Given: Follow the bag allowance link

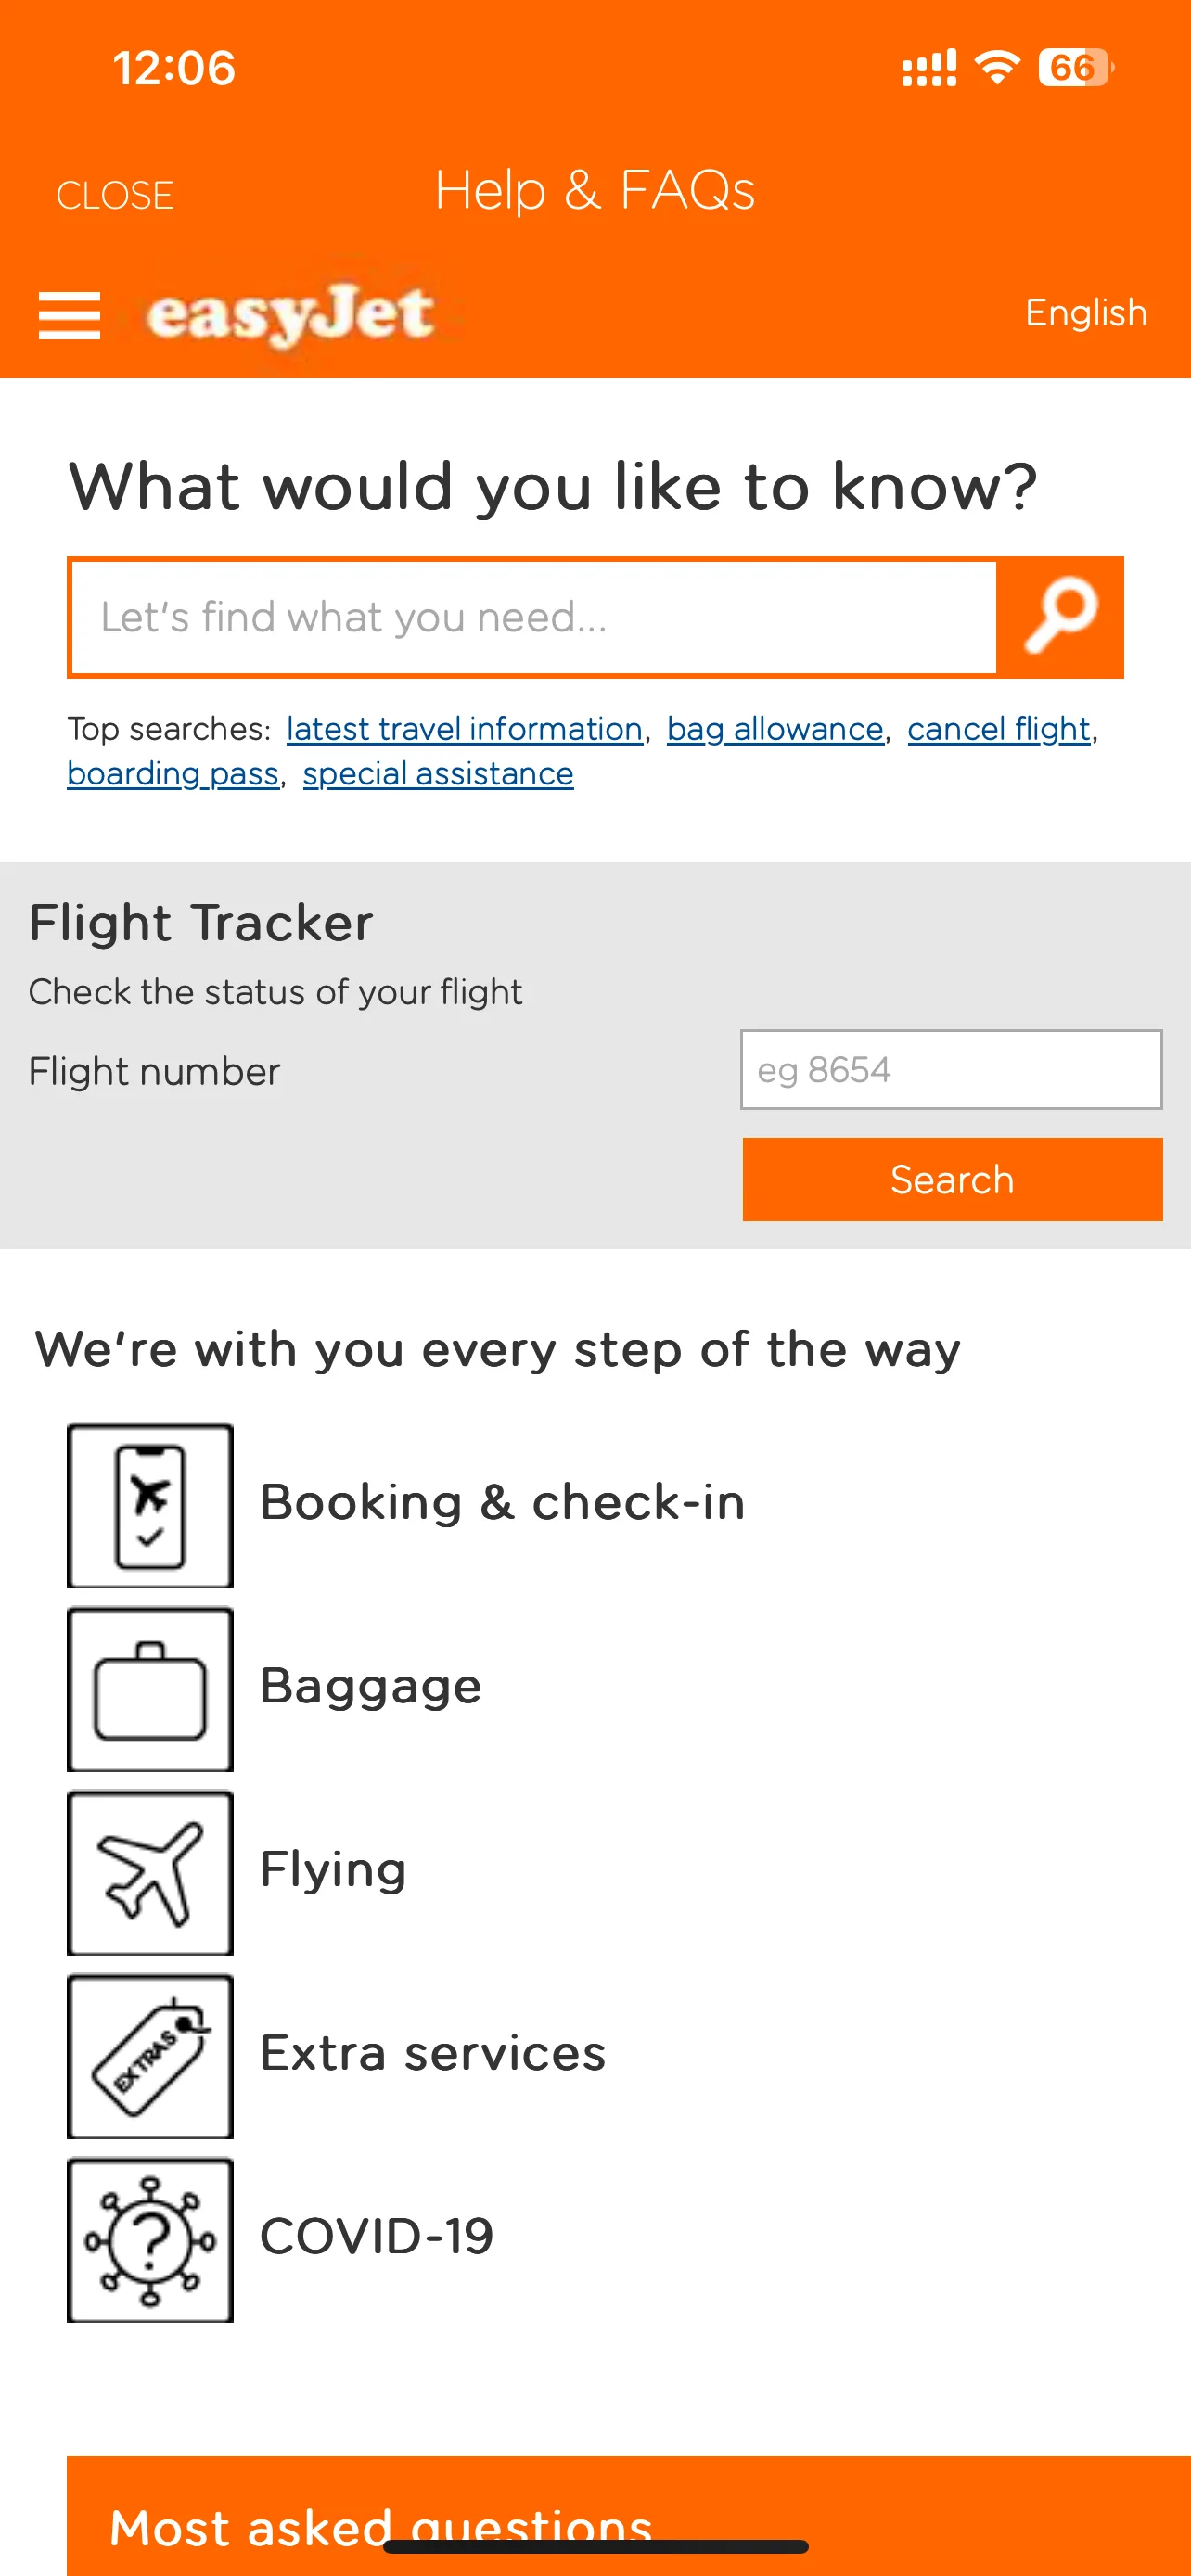Looking at the screenshot, I should point(775,729).
